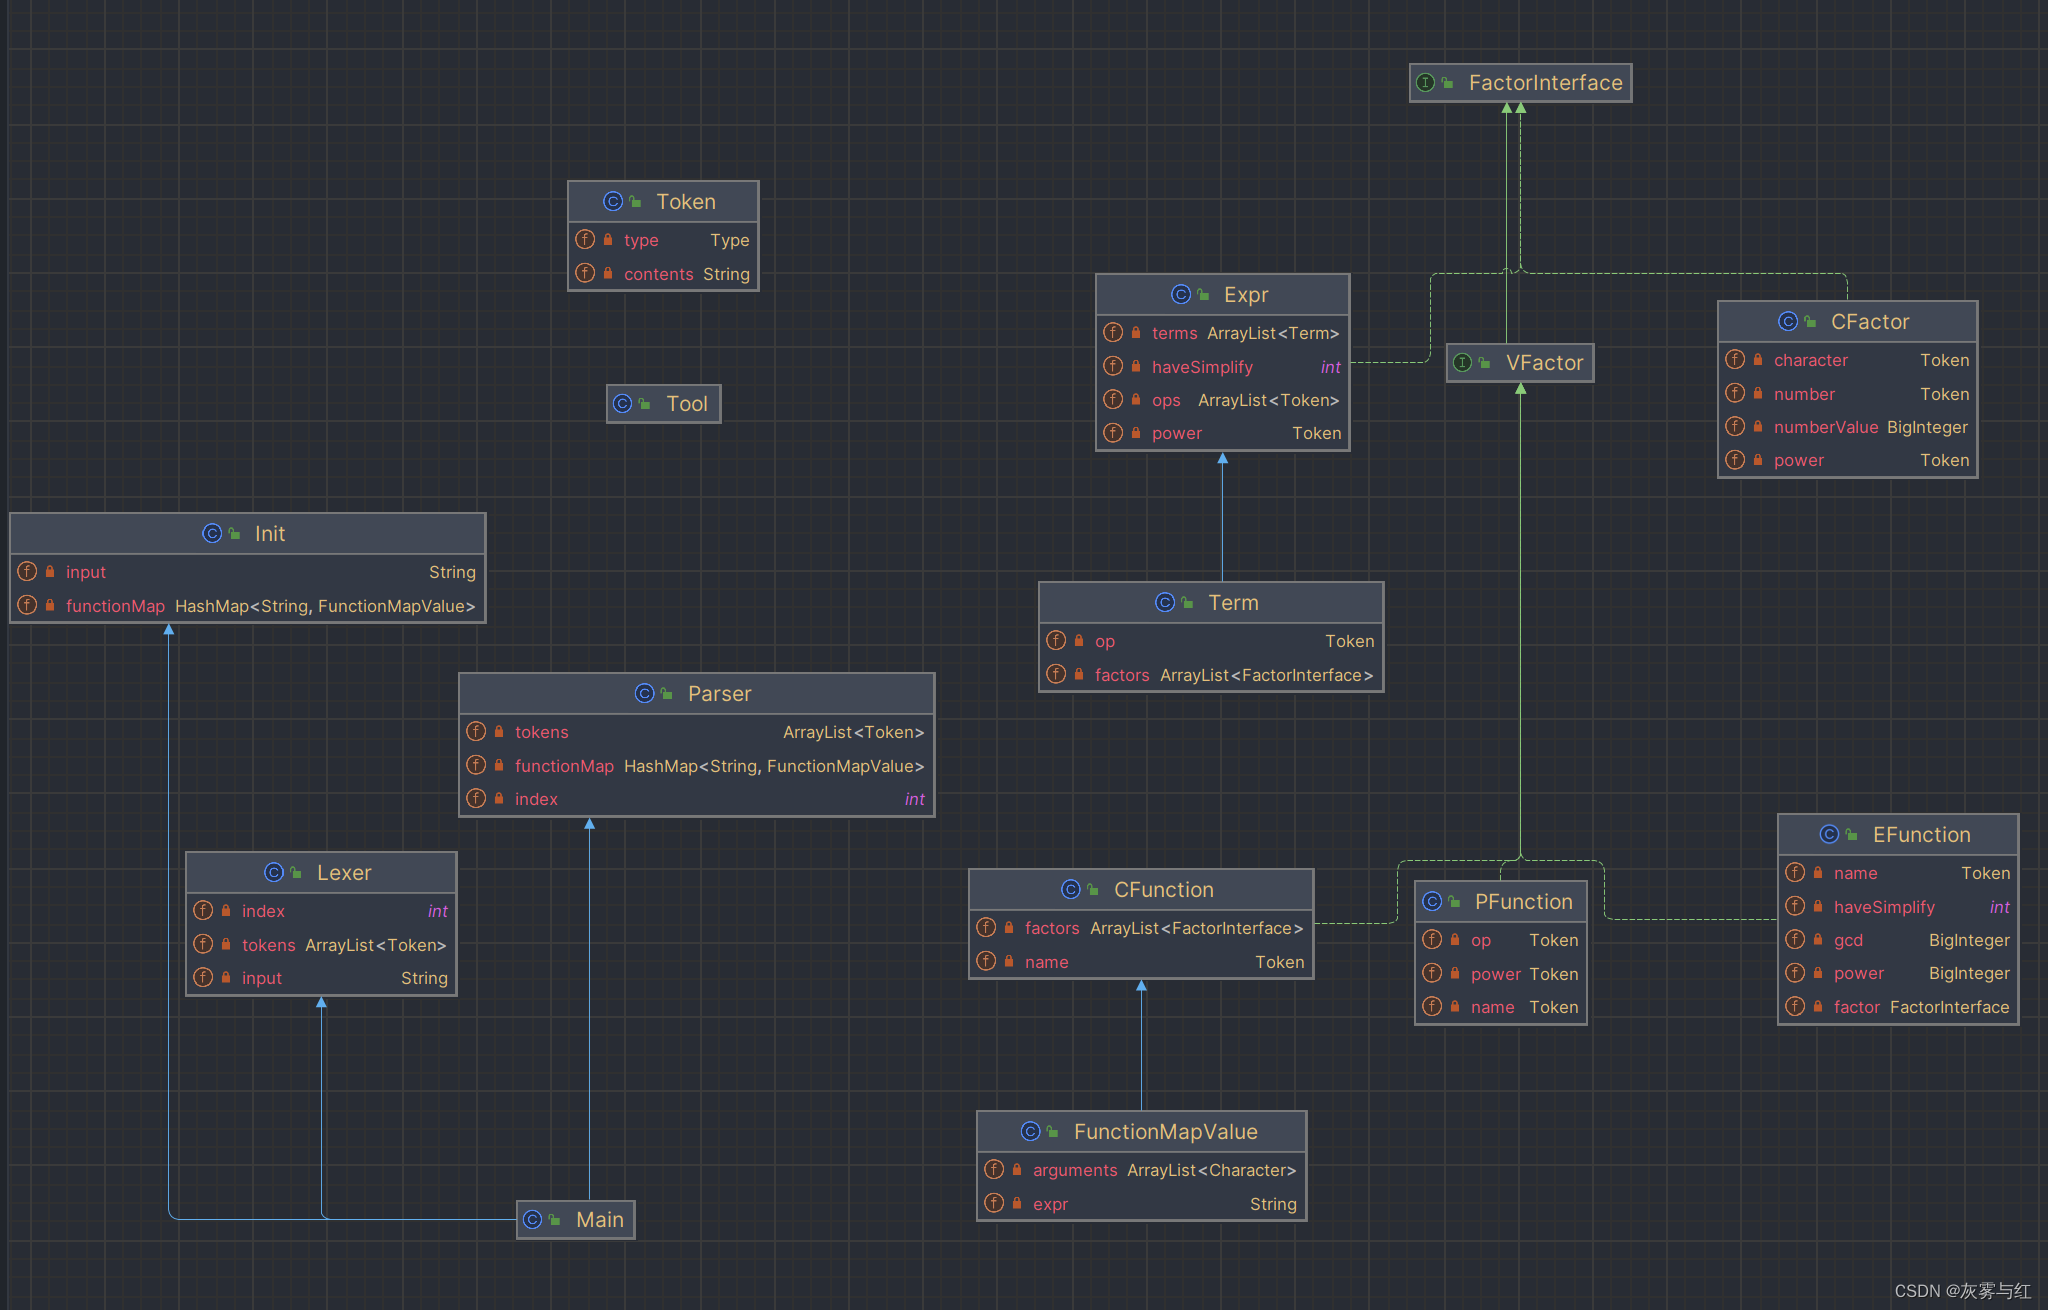Click the field icon of the arguments field
Screen dimensions: 2048x1310
994,1170
